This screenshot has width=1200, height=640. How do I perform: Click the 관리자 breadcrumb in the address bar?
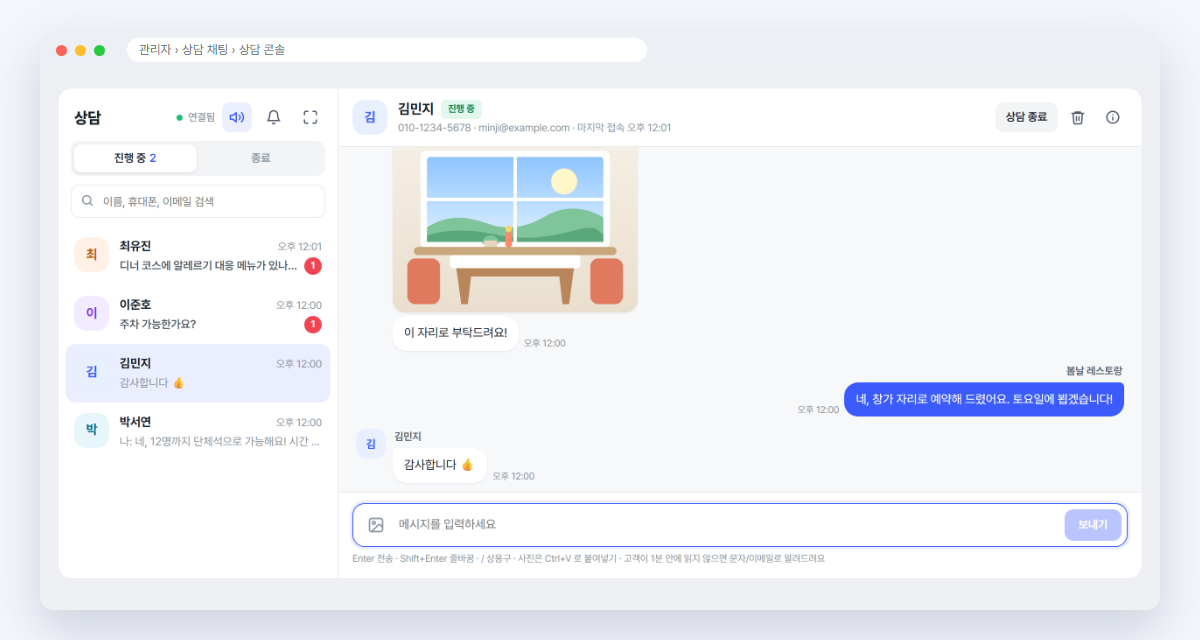(x=155, y=50)
